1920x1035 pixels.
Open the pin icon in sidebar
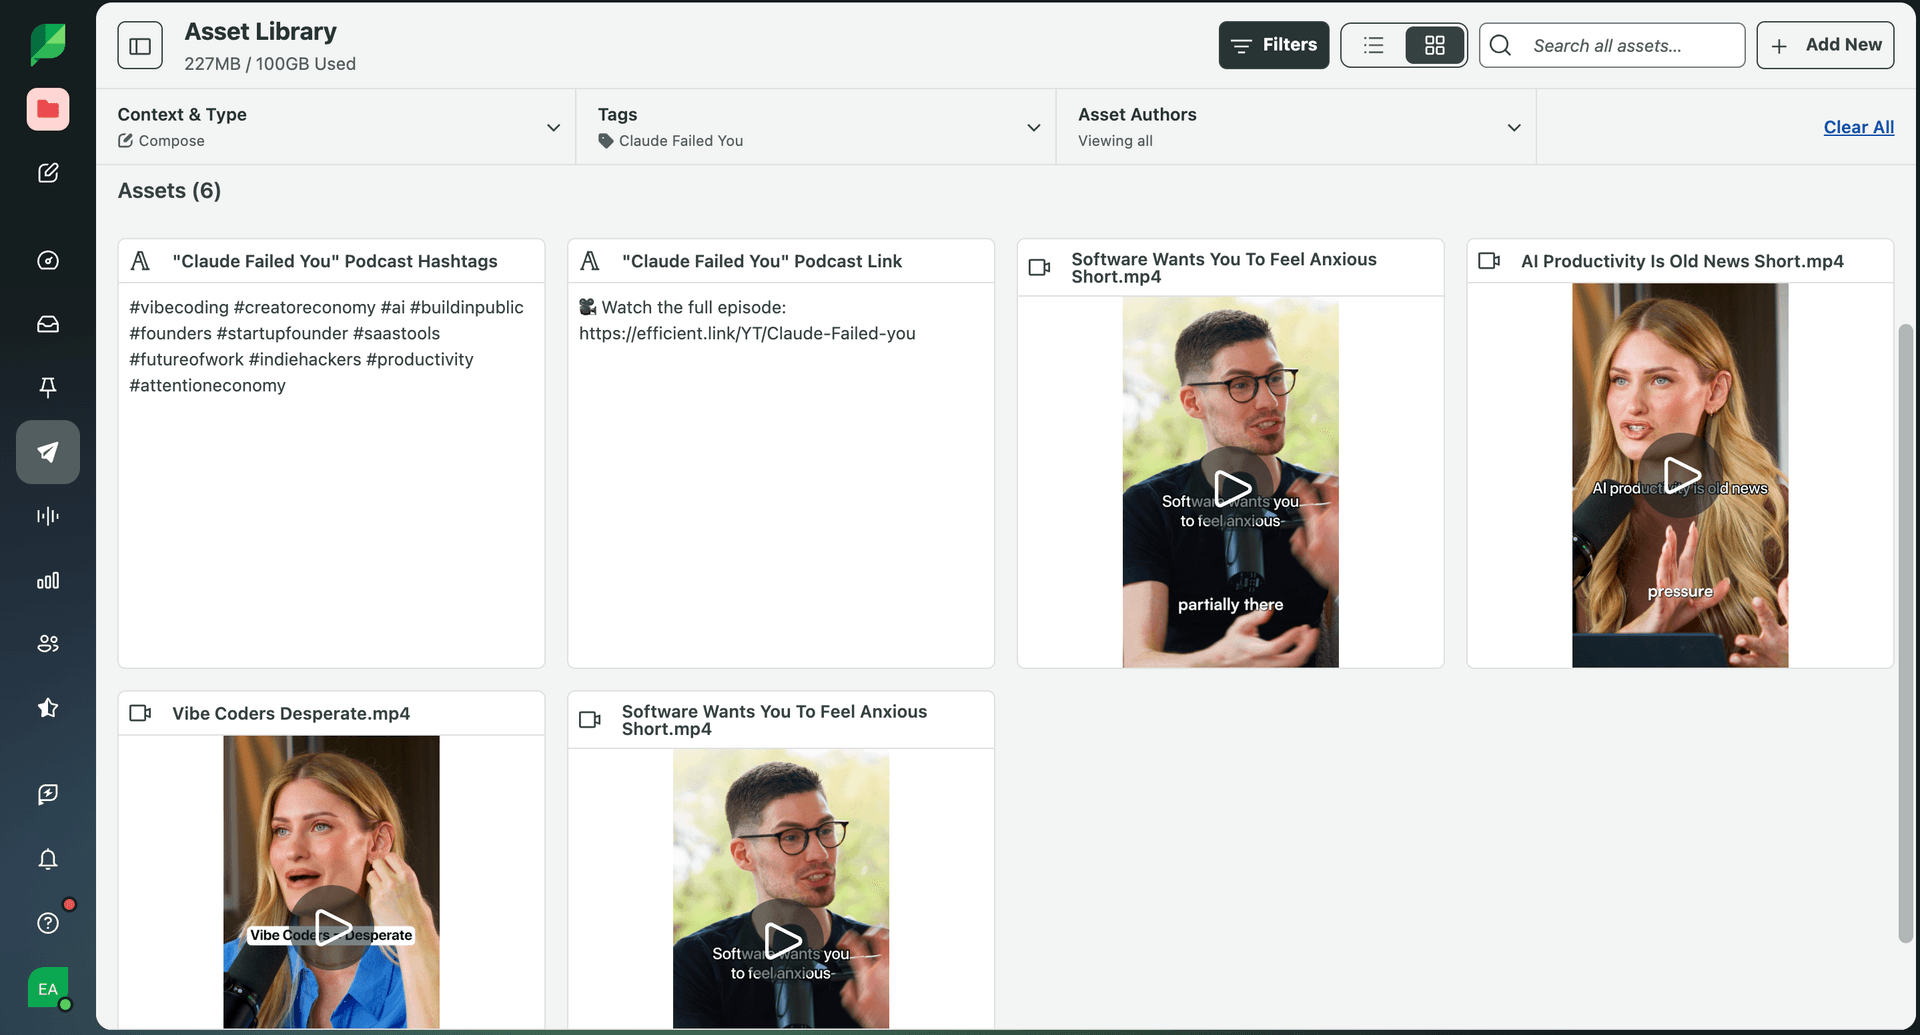coord(48,388)
